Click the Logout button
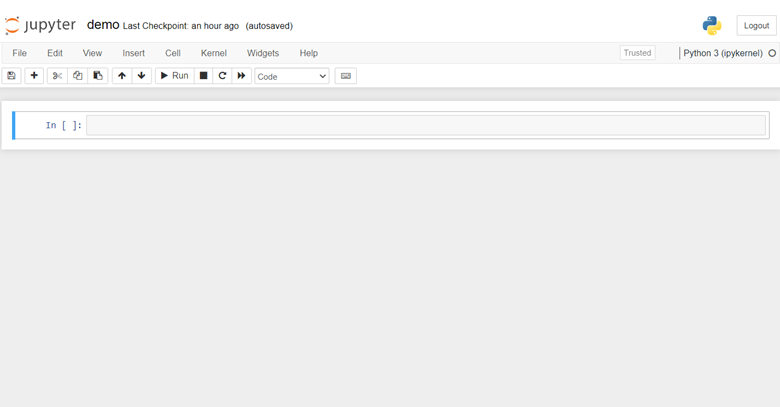780x407 pixels. (x=756, y=25)
